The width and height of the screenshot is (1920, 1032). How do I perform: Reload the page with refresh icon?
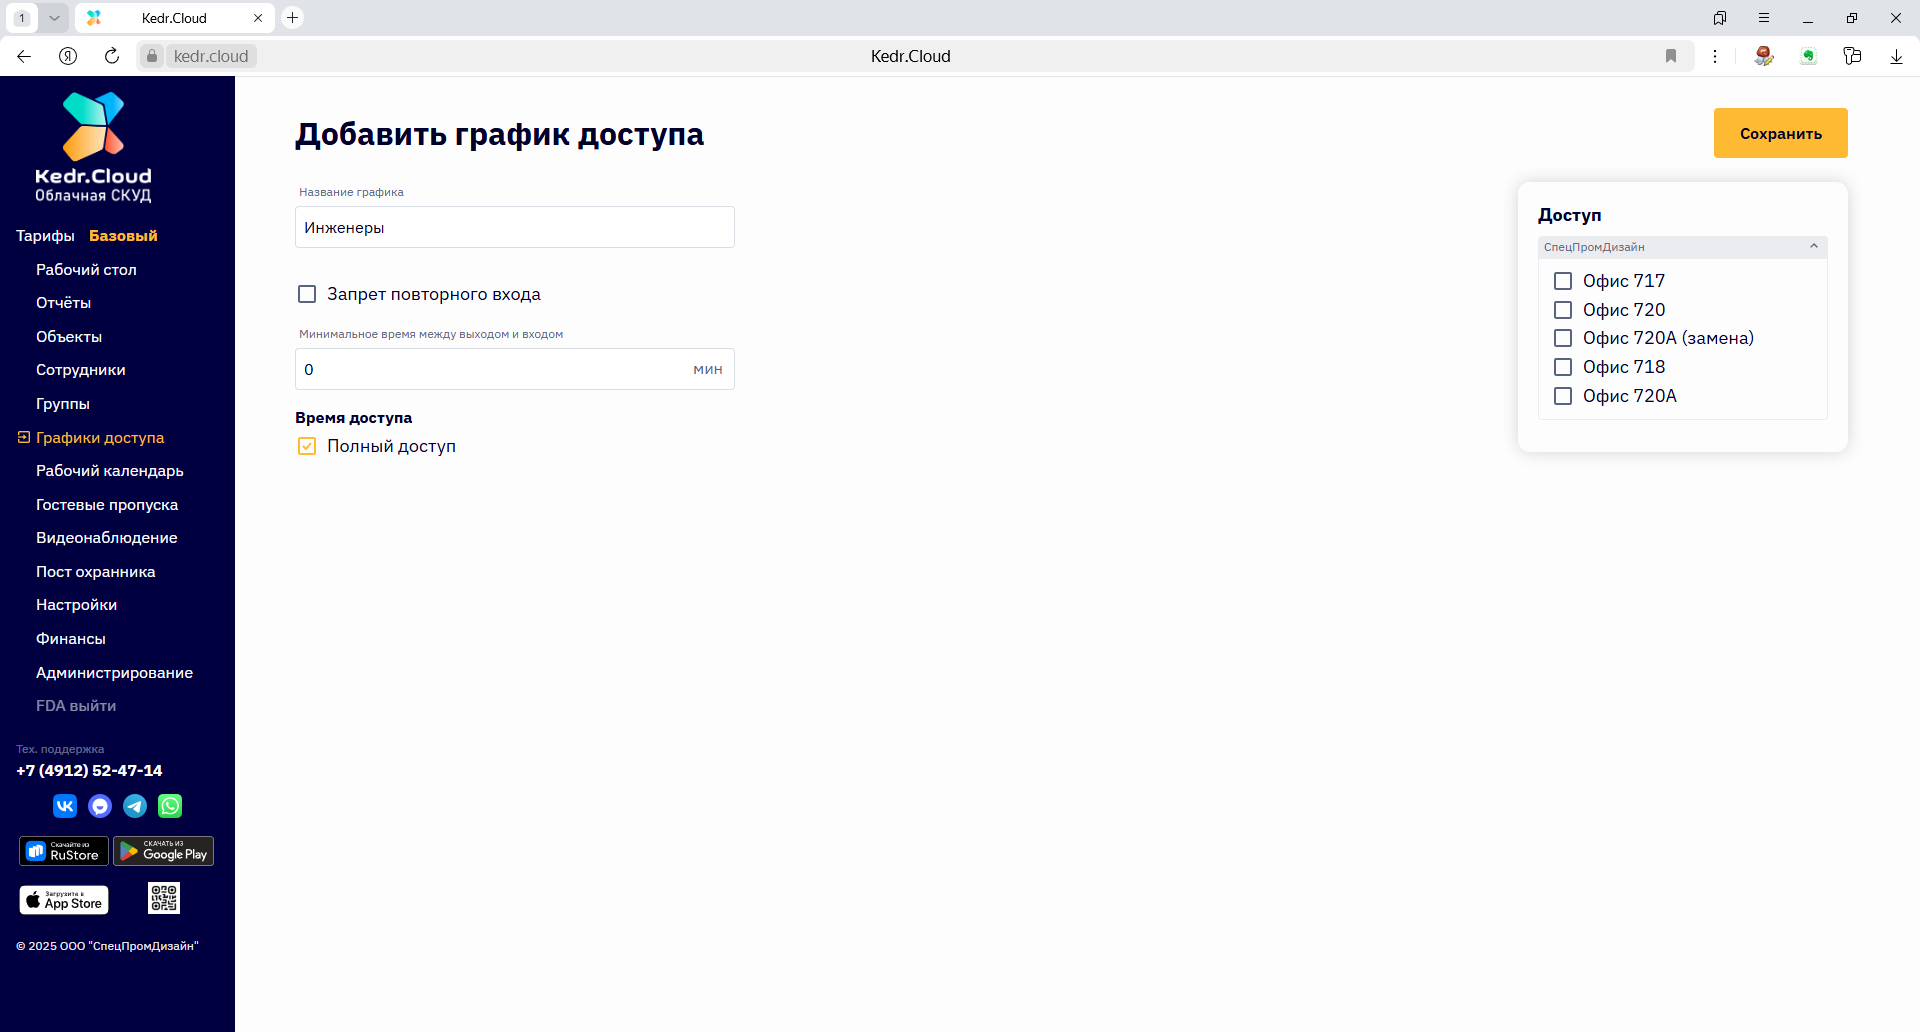[x=112, y=56]
